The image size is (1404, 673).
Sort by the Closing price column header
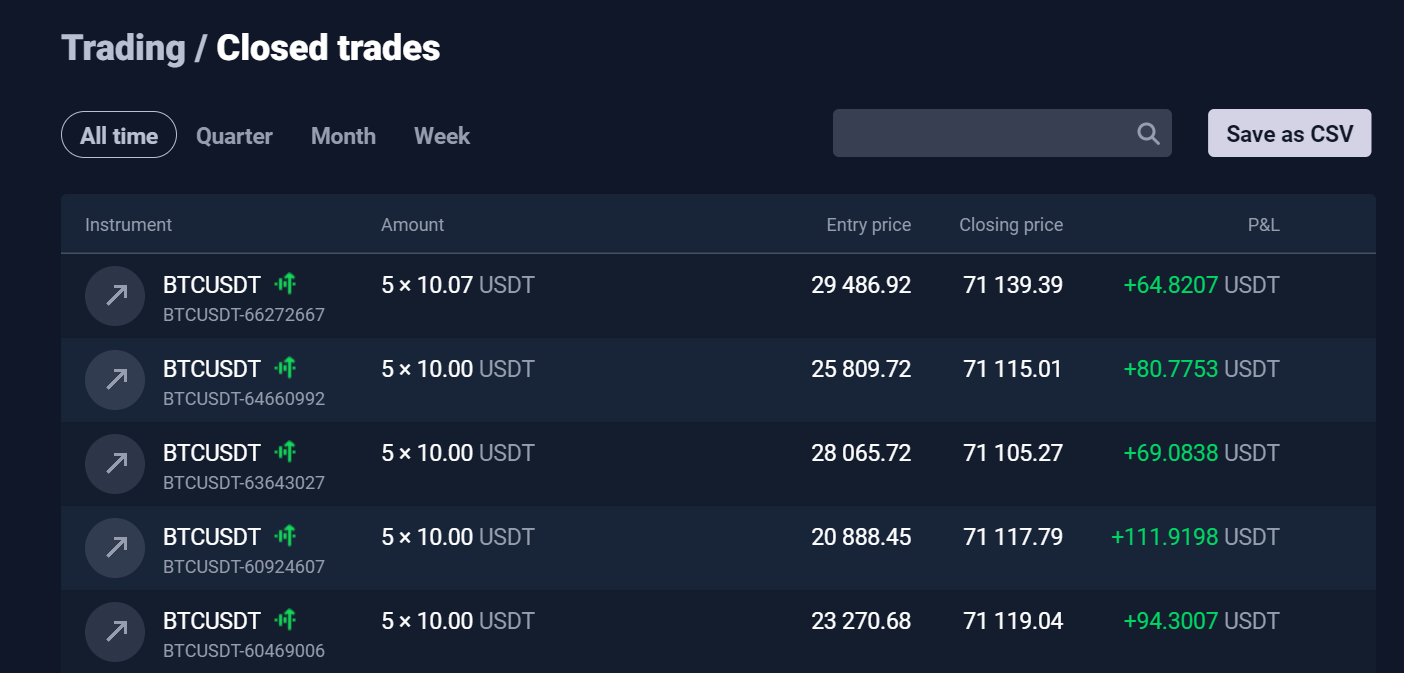1011,225
